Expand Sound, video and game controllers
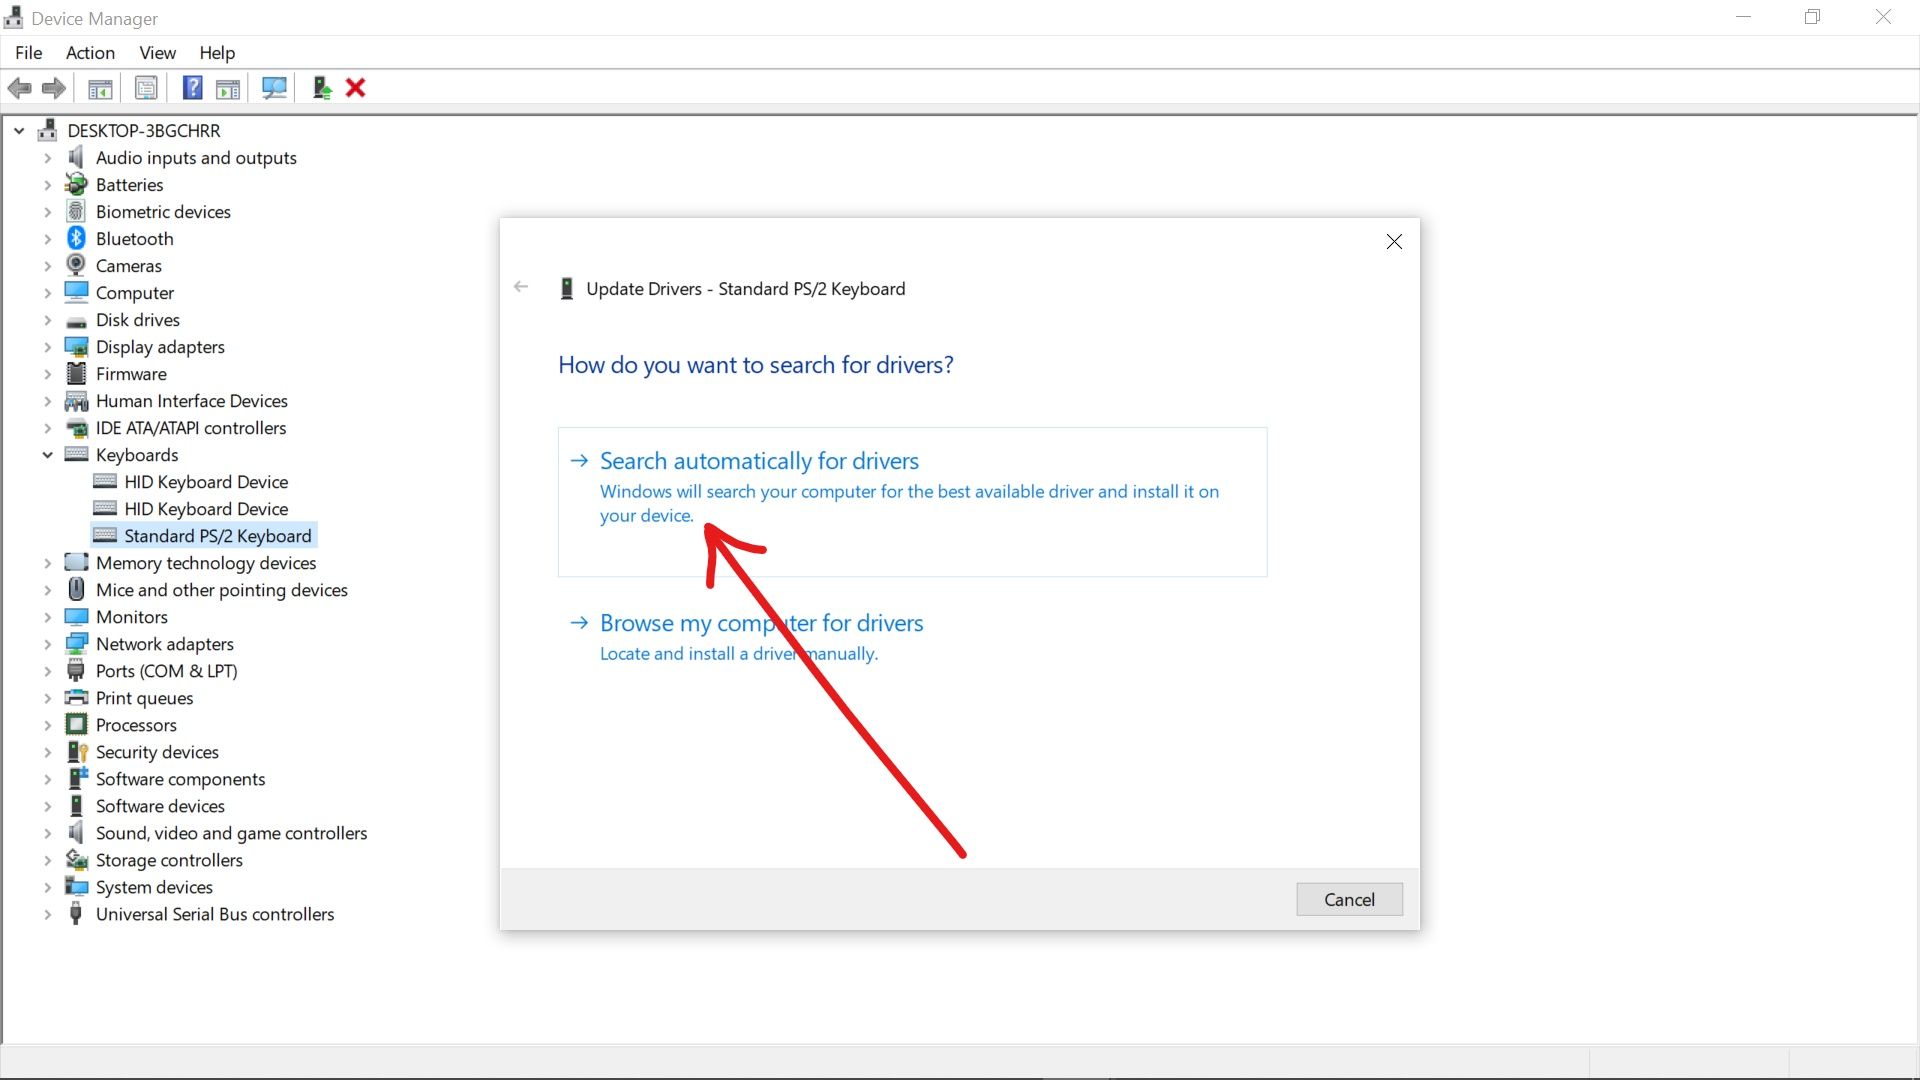The width and height of the screenshot is (1920, 1080). tap(47, 833)
